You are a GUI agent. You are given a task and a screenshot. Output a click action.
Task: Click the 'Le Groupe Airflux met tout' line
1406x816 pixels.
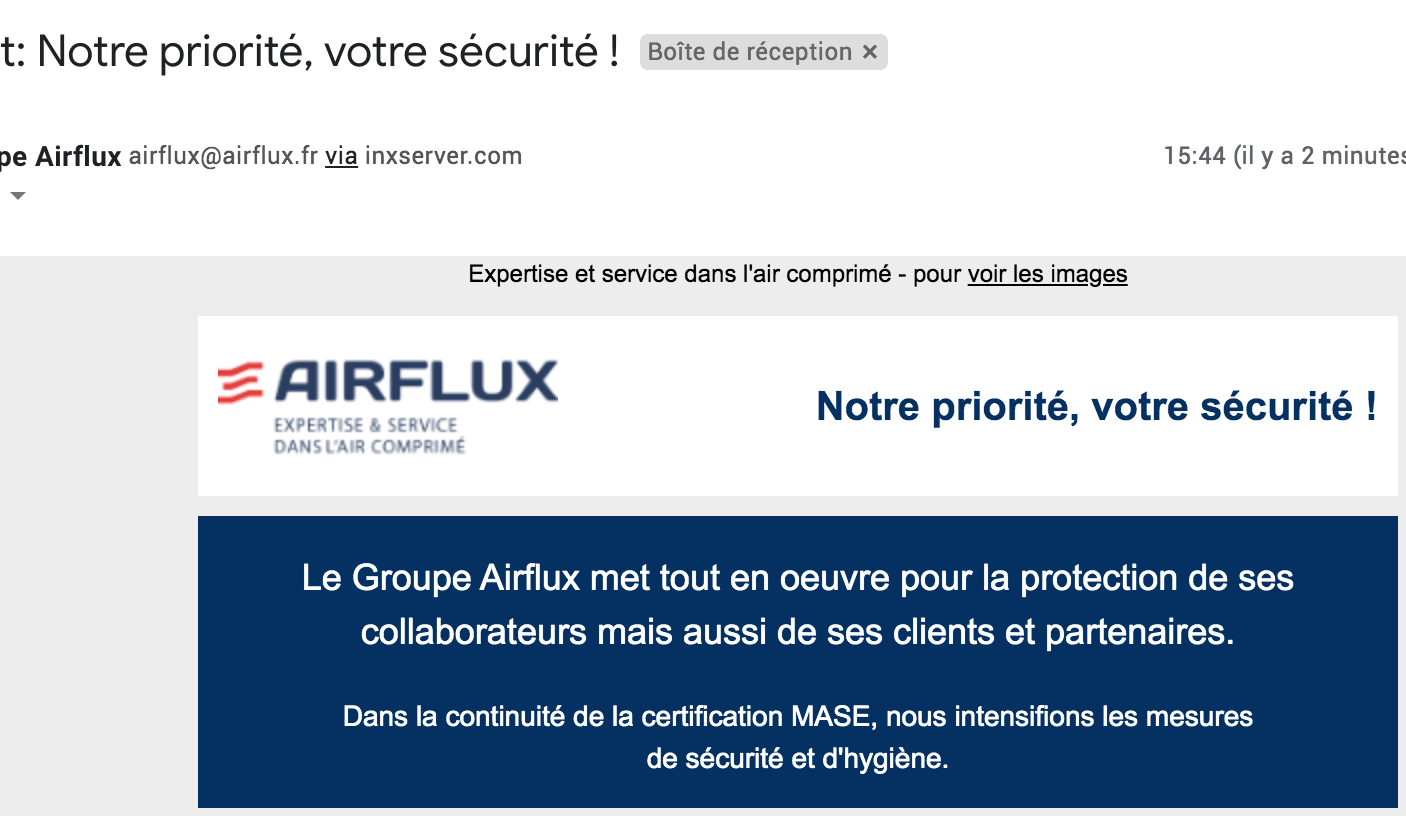point(798,578)
